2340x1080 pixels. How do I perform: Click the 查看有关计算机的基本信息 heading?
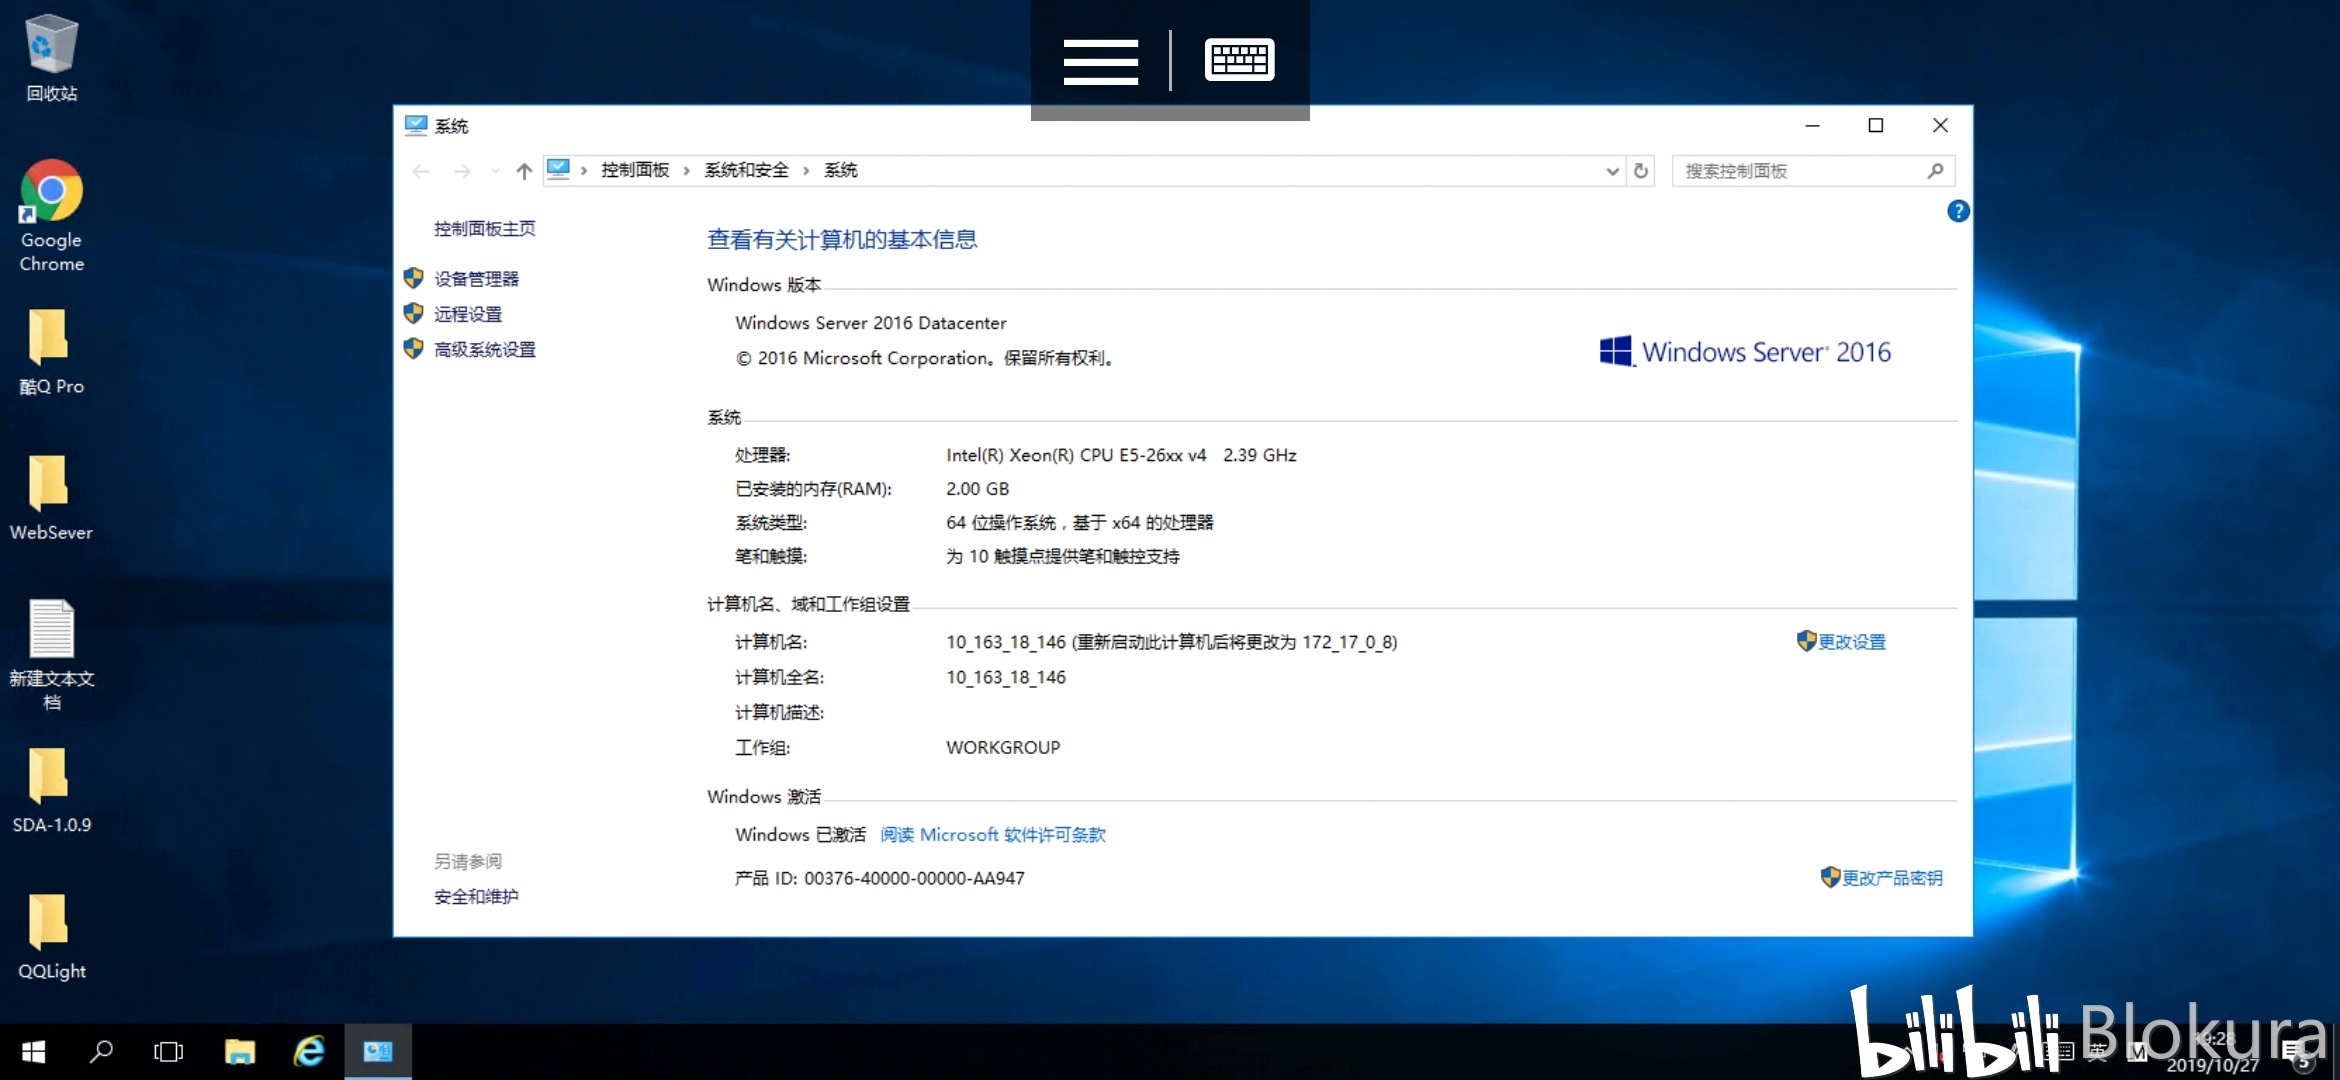pos(842,240)
